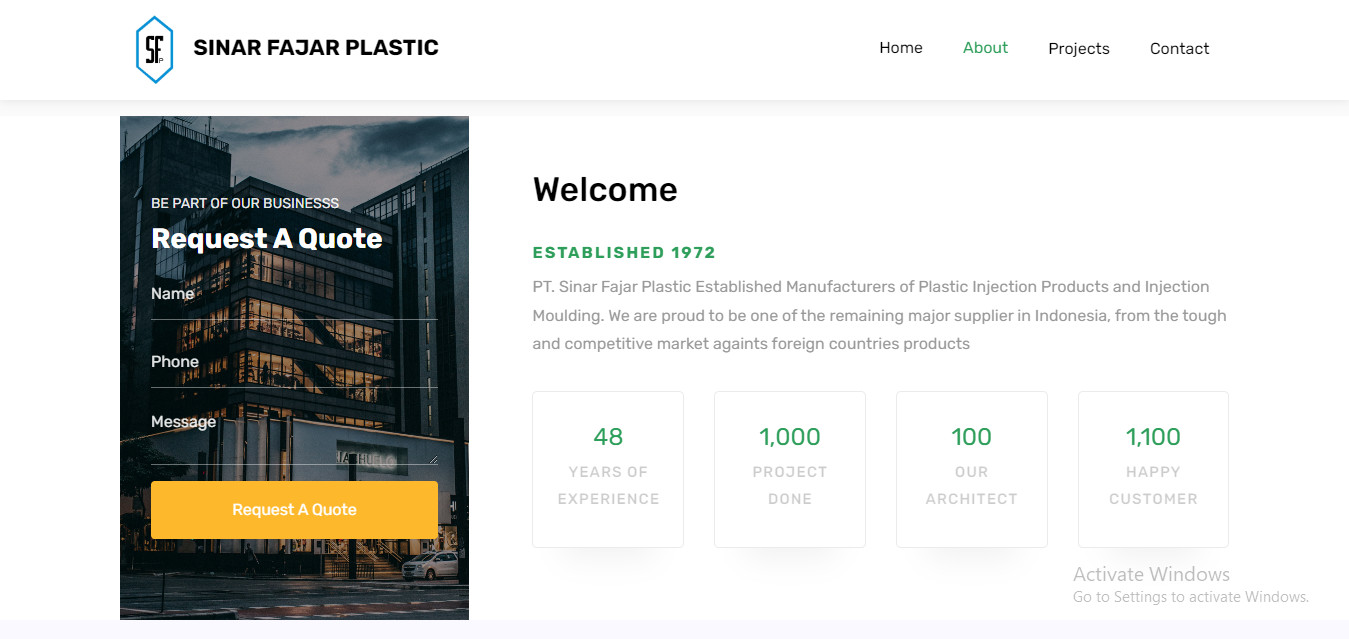Click the Welcome heading
The image size is (1349, 639).
click(x=605, y=190)
